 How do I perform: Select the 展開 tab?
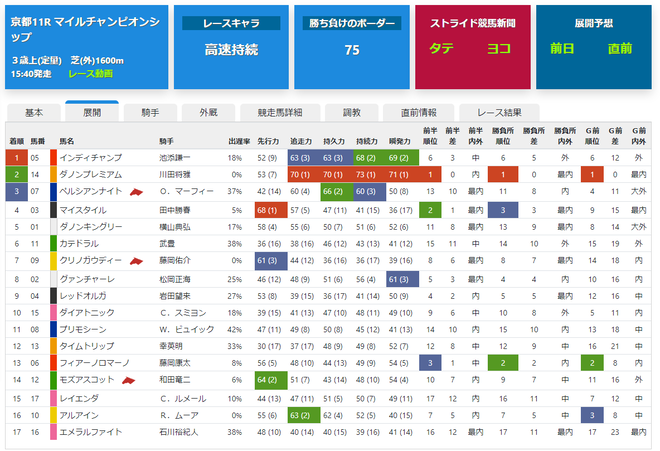[x=92, y=112]
